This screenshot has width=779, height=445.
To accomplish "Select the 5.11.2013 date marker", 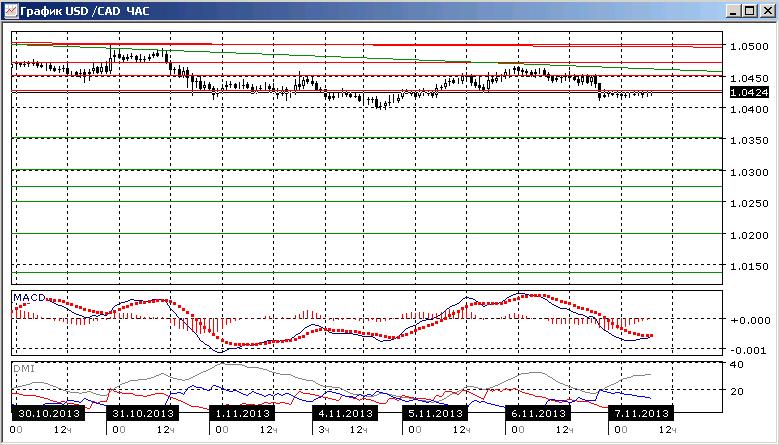I will (x=435, y=413).
